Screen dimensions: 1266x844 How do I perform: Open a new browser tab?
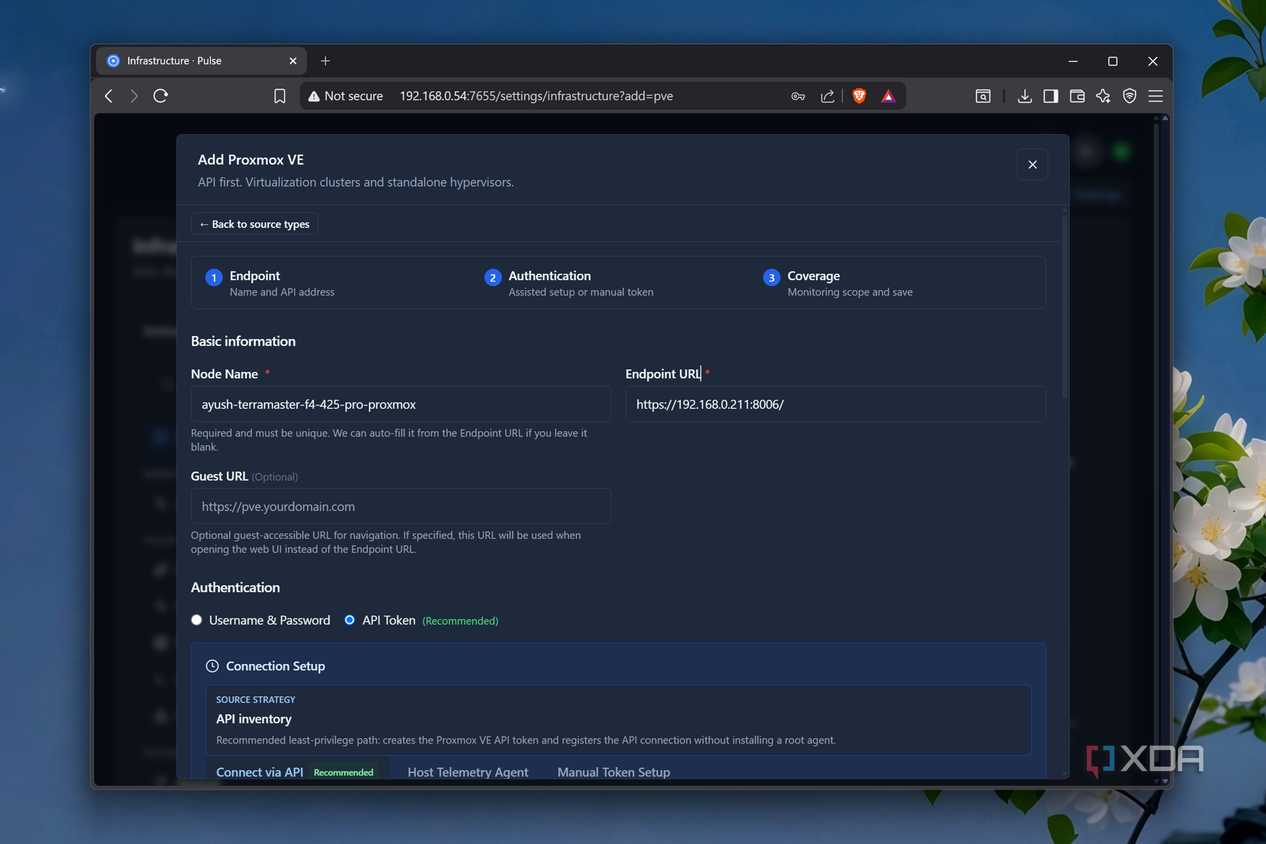point(325,61)
